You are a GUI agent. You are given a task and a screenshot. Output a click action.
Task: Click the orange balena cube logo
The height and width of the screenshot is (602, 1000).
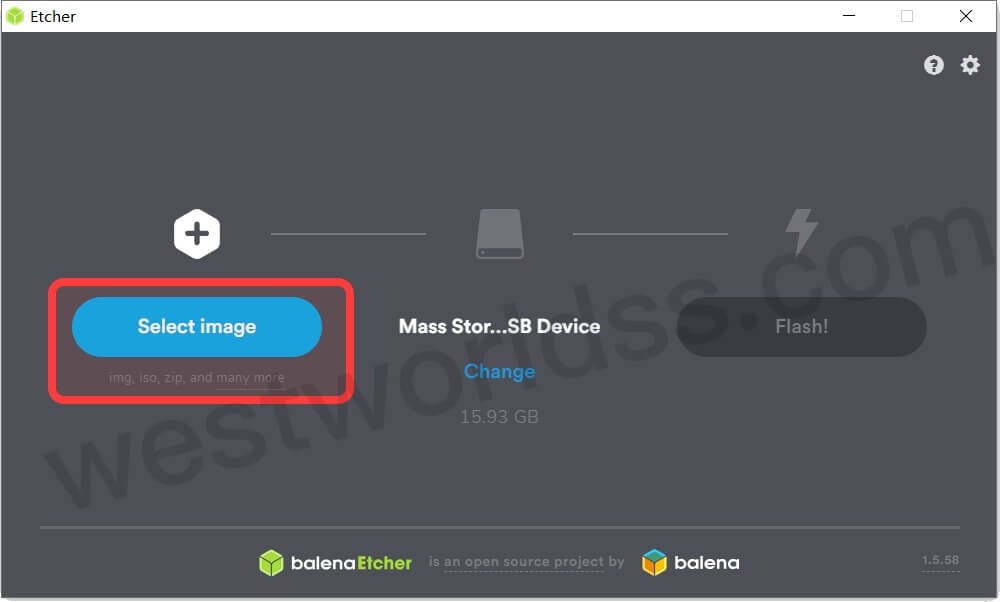tap(654, 562)
